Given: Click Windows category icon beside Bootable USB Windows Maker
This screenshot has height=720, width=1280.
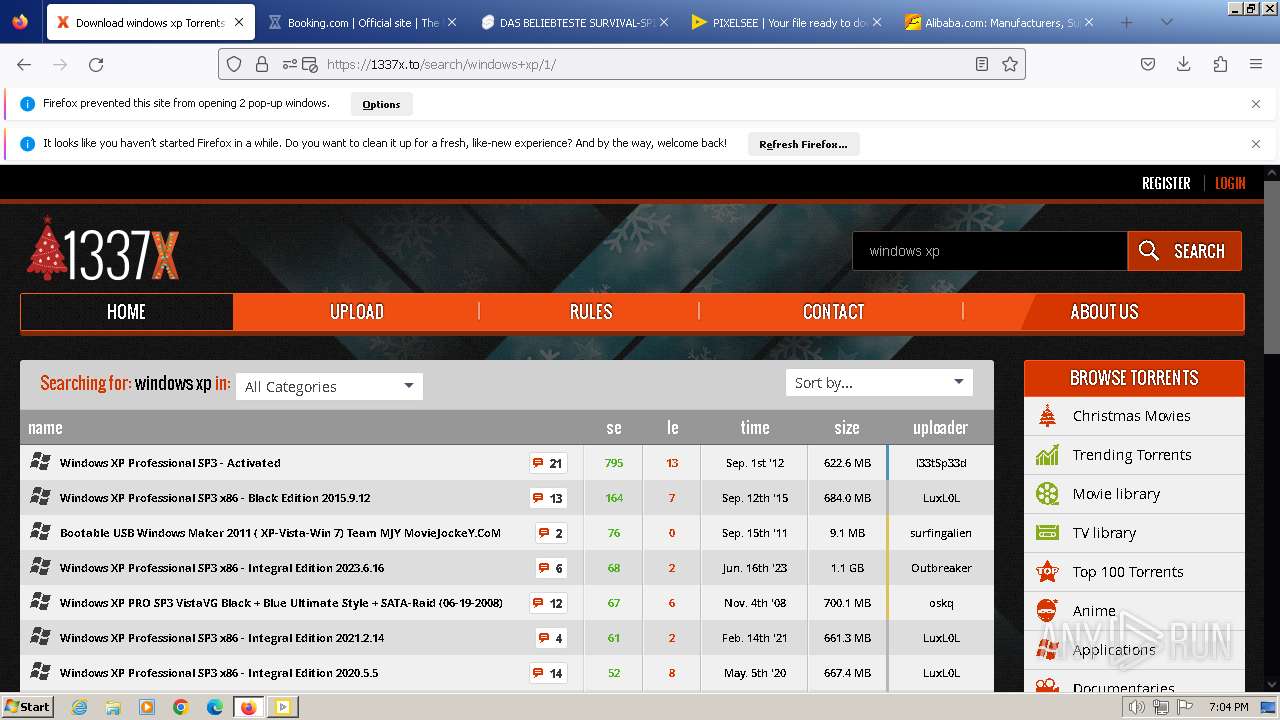Looking at the screenshot, I should point(40,532).
